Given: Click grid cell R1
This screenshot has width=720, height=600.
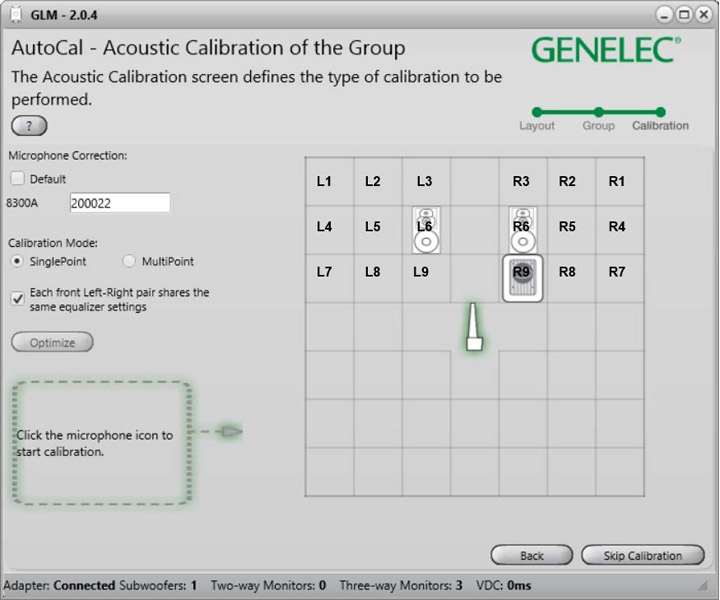Looking at the screenshot, I should [x=620, y=181].
